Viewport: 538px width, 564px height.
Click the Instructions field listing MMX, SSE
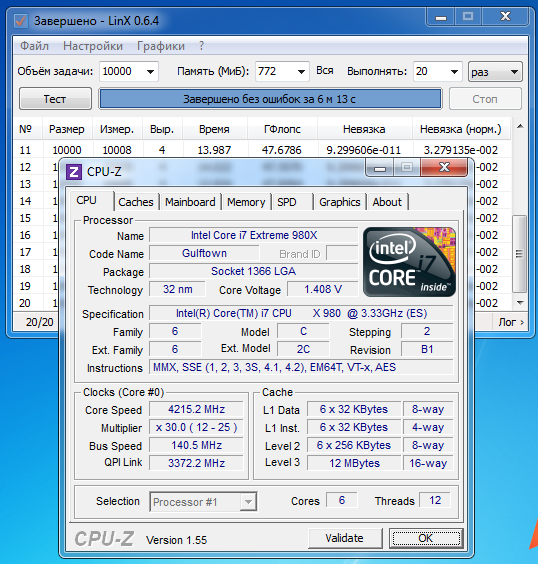[301, 367]
